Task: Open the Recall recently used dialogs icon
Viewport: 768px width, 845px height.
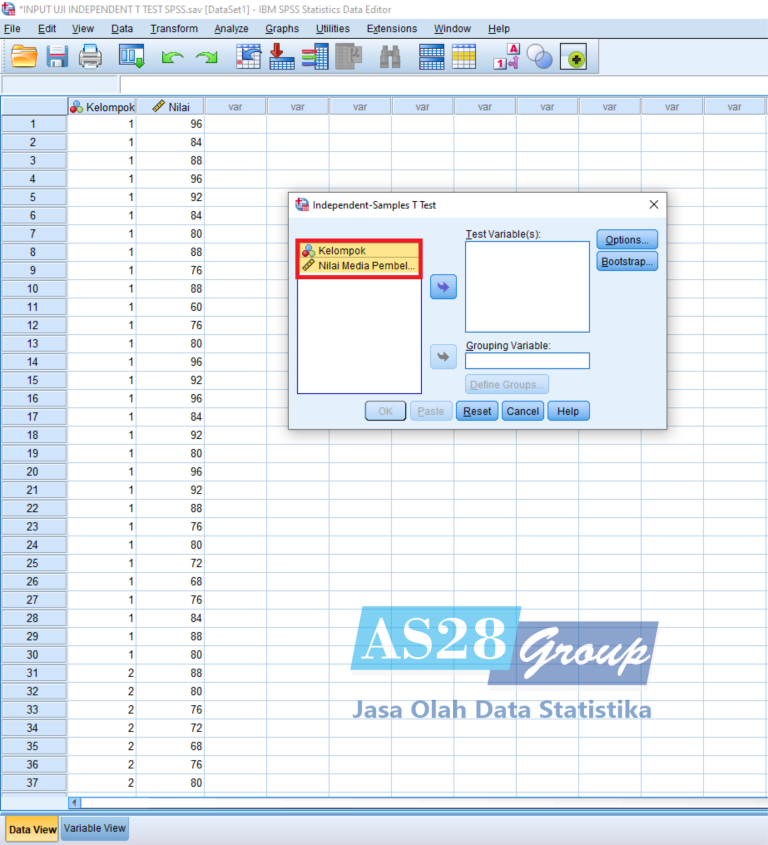Action: coord(132,57)
